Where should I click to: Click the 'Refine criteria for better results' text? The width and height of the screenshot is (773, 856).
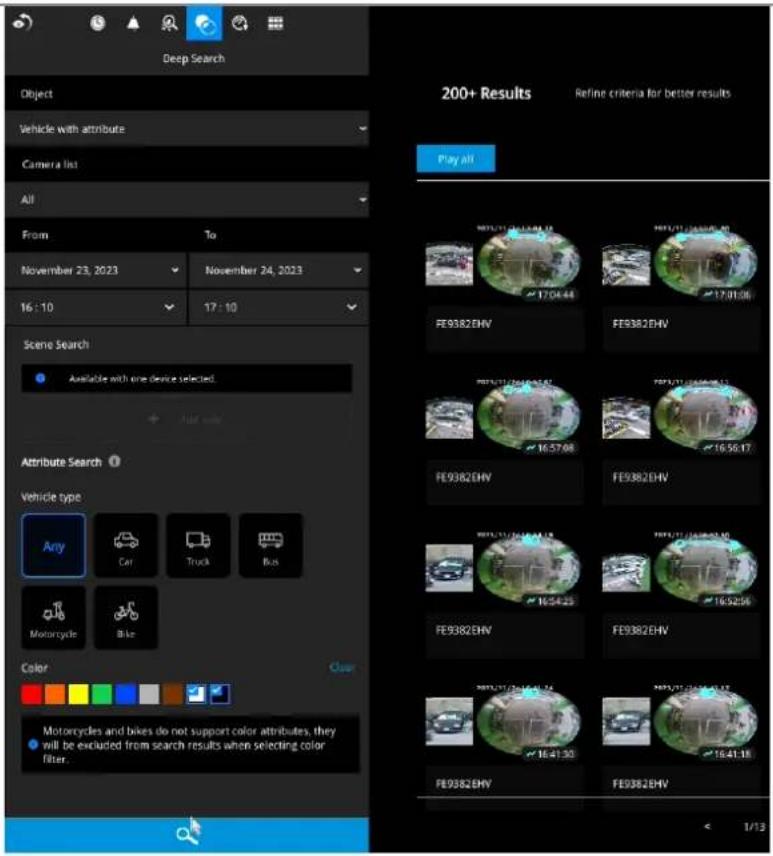652,93
